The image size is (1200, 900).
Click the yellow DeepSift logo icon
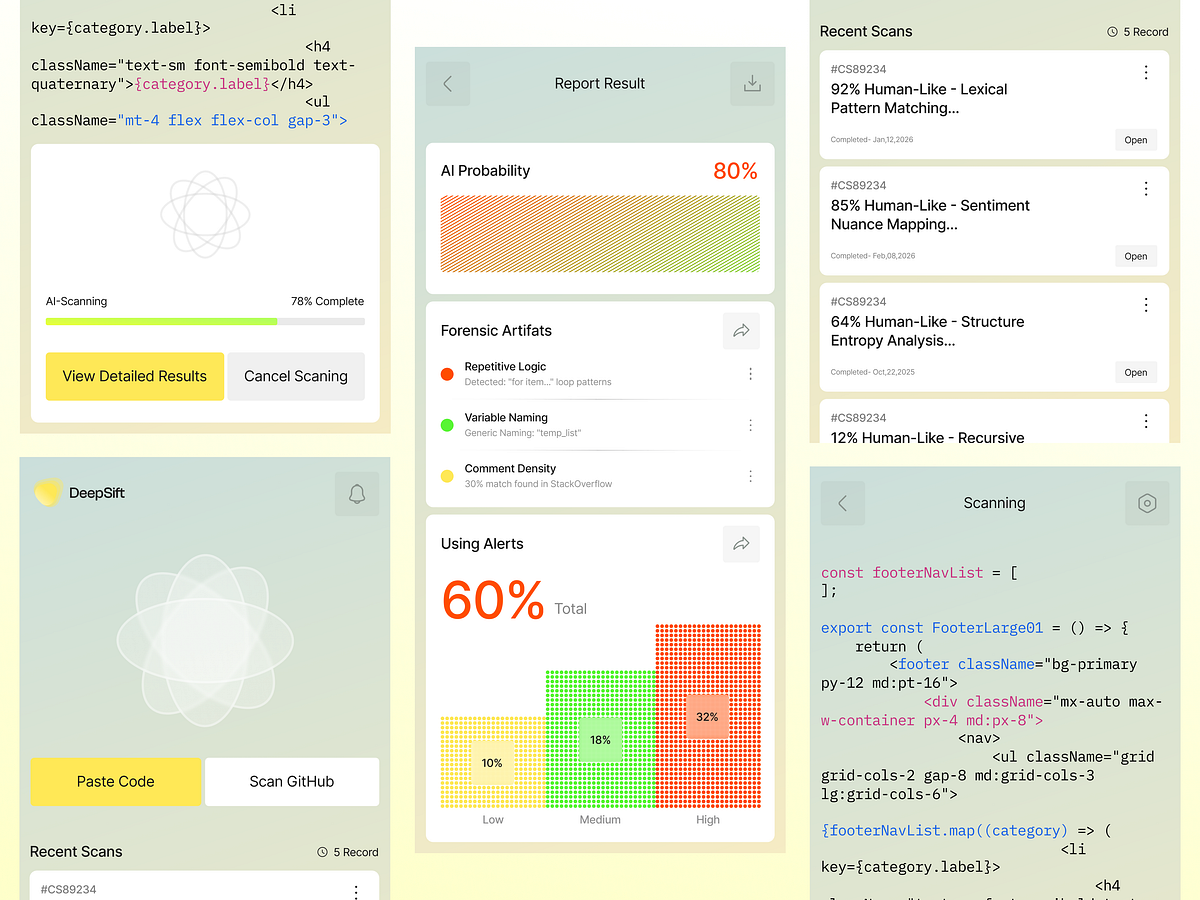[48, 492]
